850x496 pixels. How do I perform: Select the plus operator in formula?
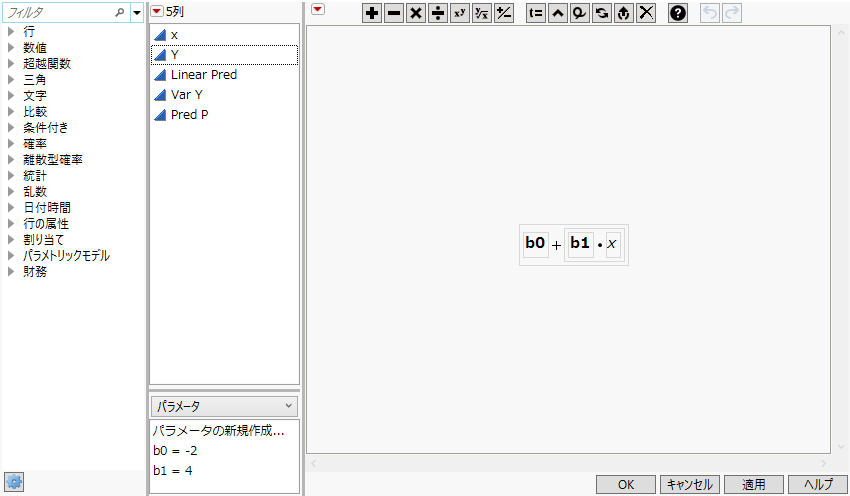pos(556,246)
